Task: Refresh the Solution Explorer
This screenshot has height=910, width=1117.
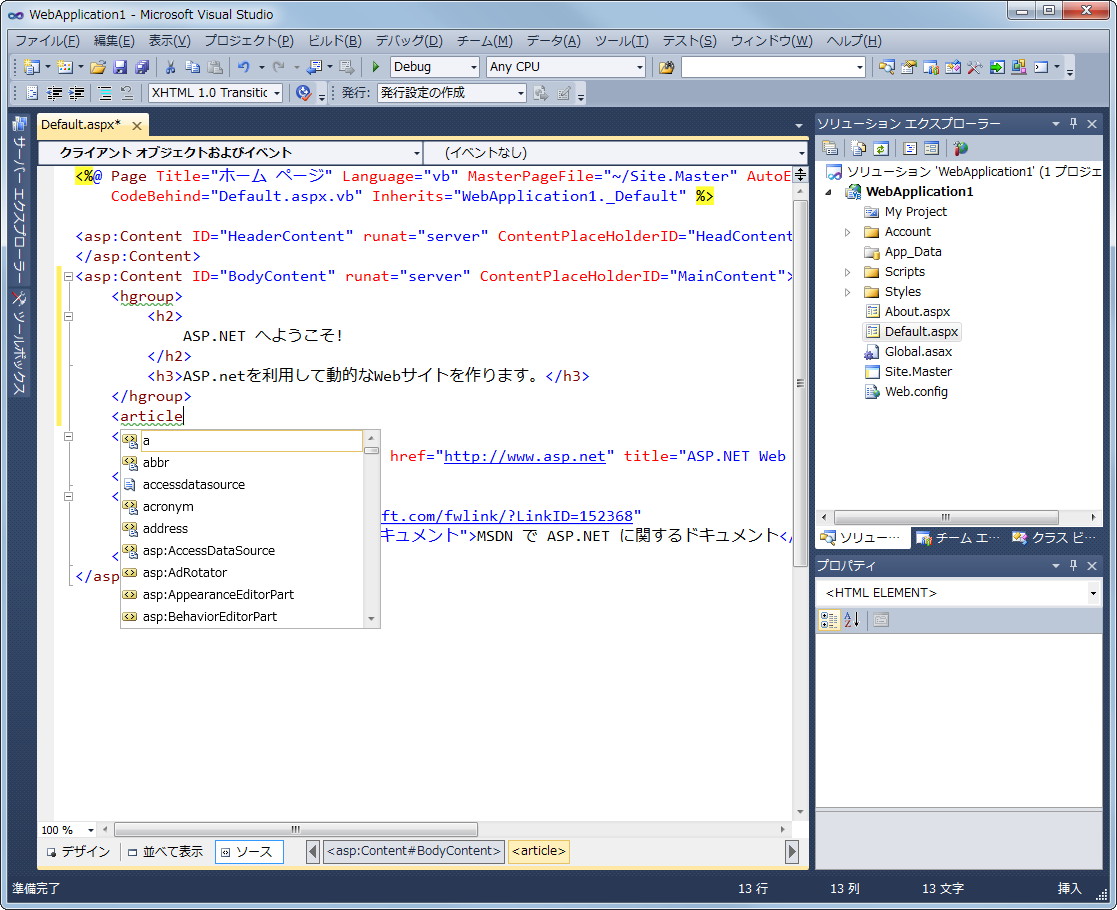Action: (880, 146)
